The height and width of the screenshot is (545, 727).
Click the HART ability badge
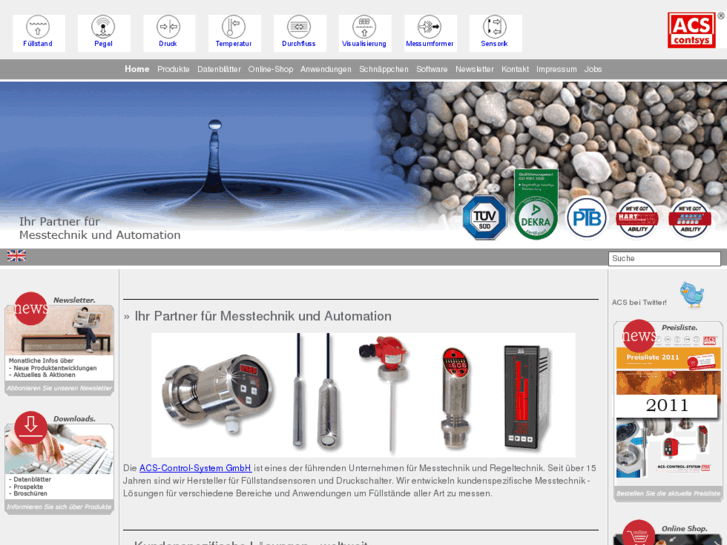coord(637,218)
